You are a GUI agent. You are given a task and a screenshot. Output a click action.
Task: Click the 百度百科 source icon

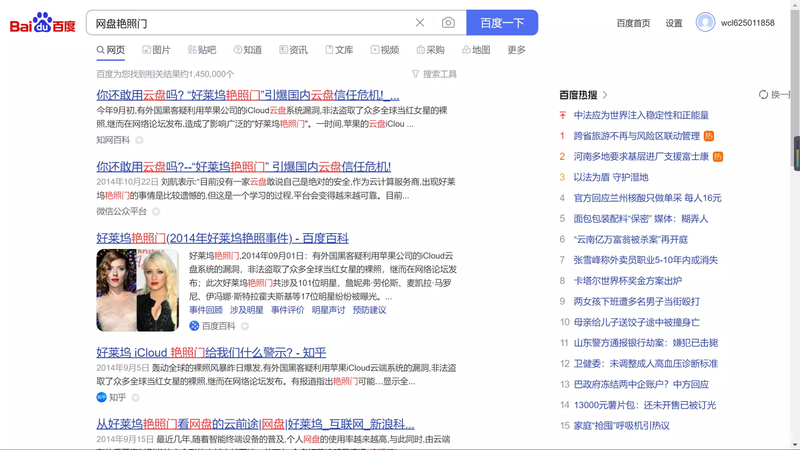pos(194,326)
